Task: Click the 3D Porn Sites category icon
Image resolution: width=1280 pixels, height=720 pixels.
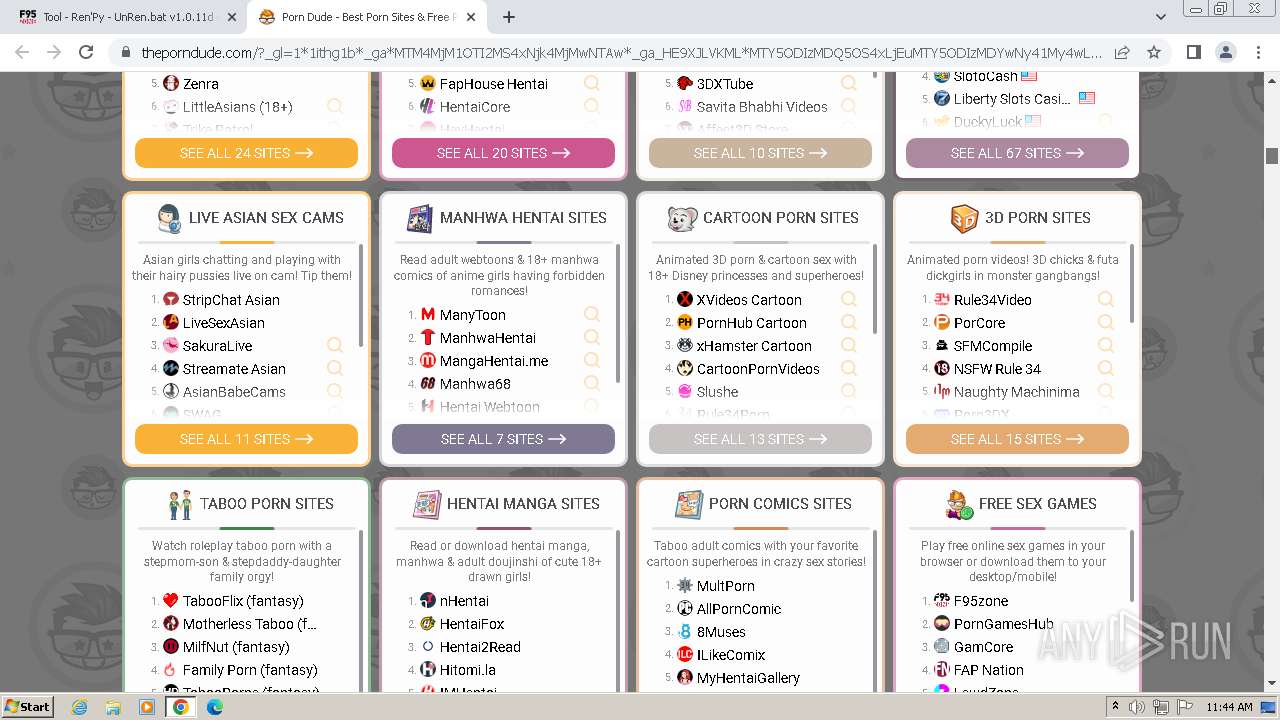Action: (x=964, y=218)
